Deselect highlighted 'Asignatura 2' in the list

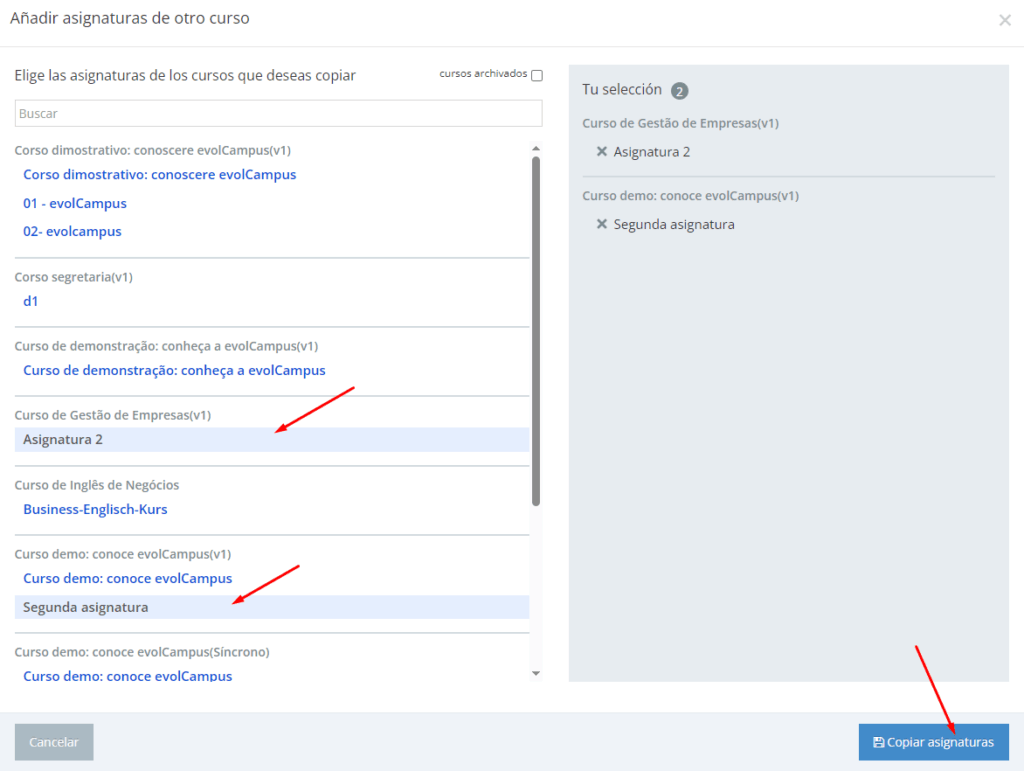click(63, 439)
